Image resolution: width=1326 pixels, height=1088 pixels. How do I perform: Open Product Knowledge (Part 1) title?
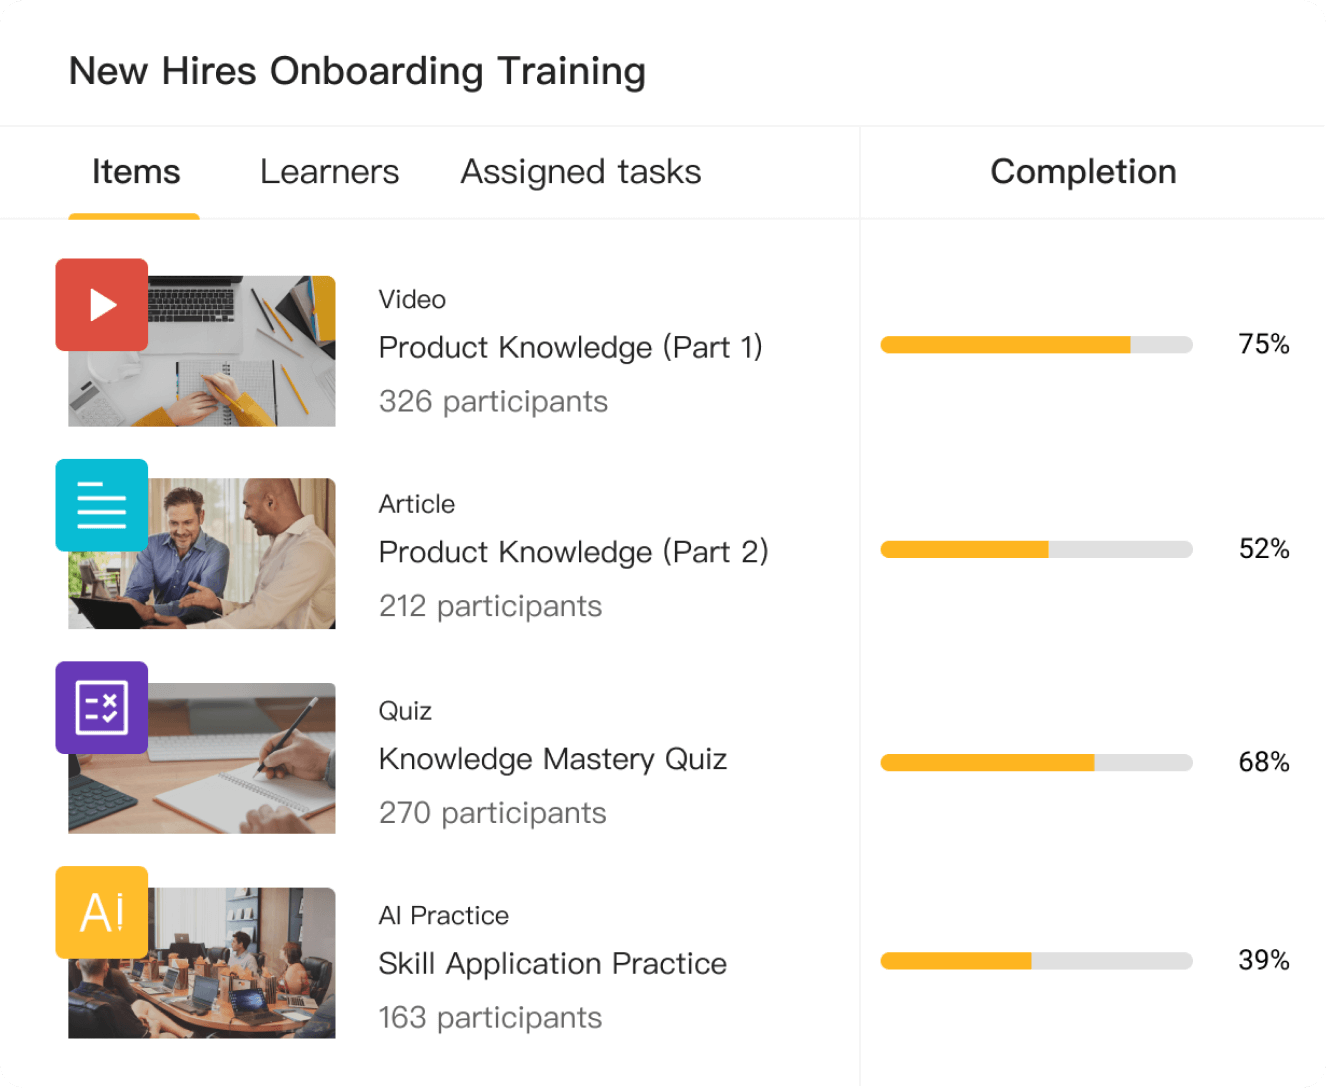570,347
